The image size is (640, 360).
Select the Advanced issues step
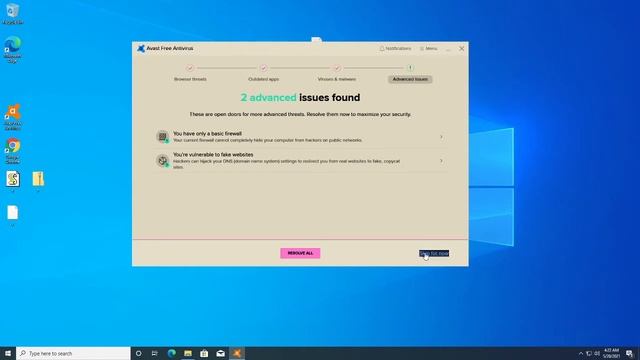tap(410, 79)
